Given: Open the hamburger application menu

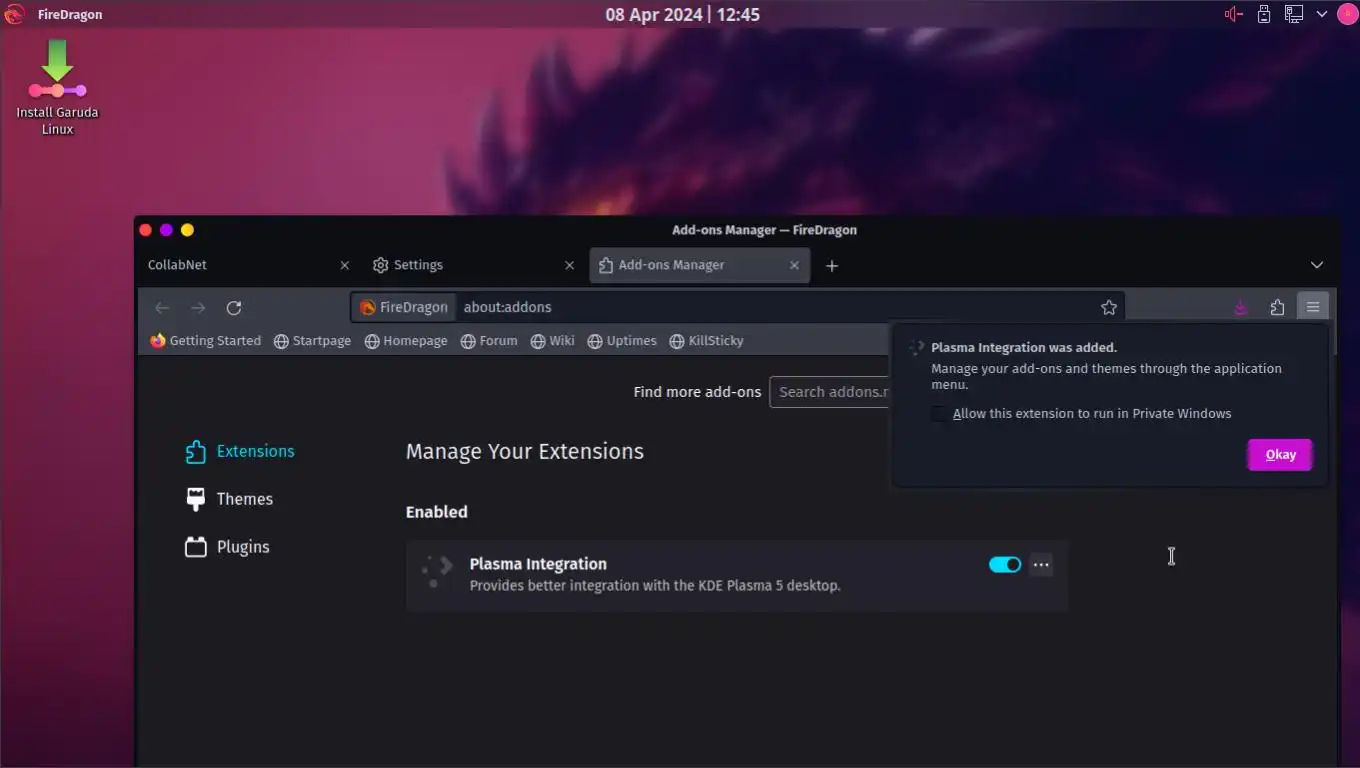Looking at the screenshot, I should (x=1313, y=307).
